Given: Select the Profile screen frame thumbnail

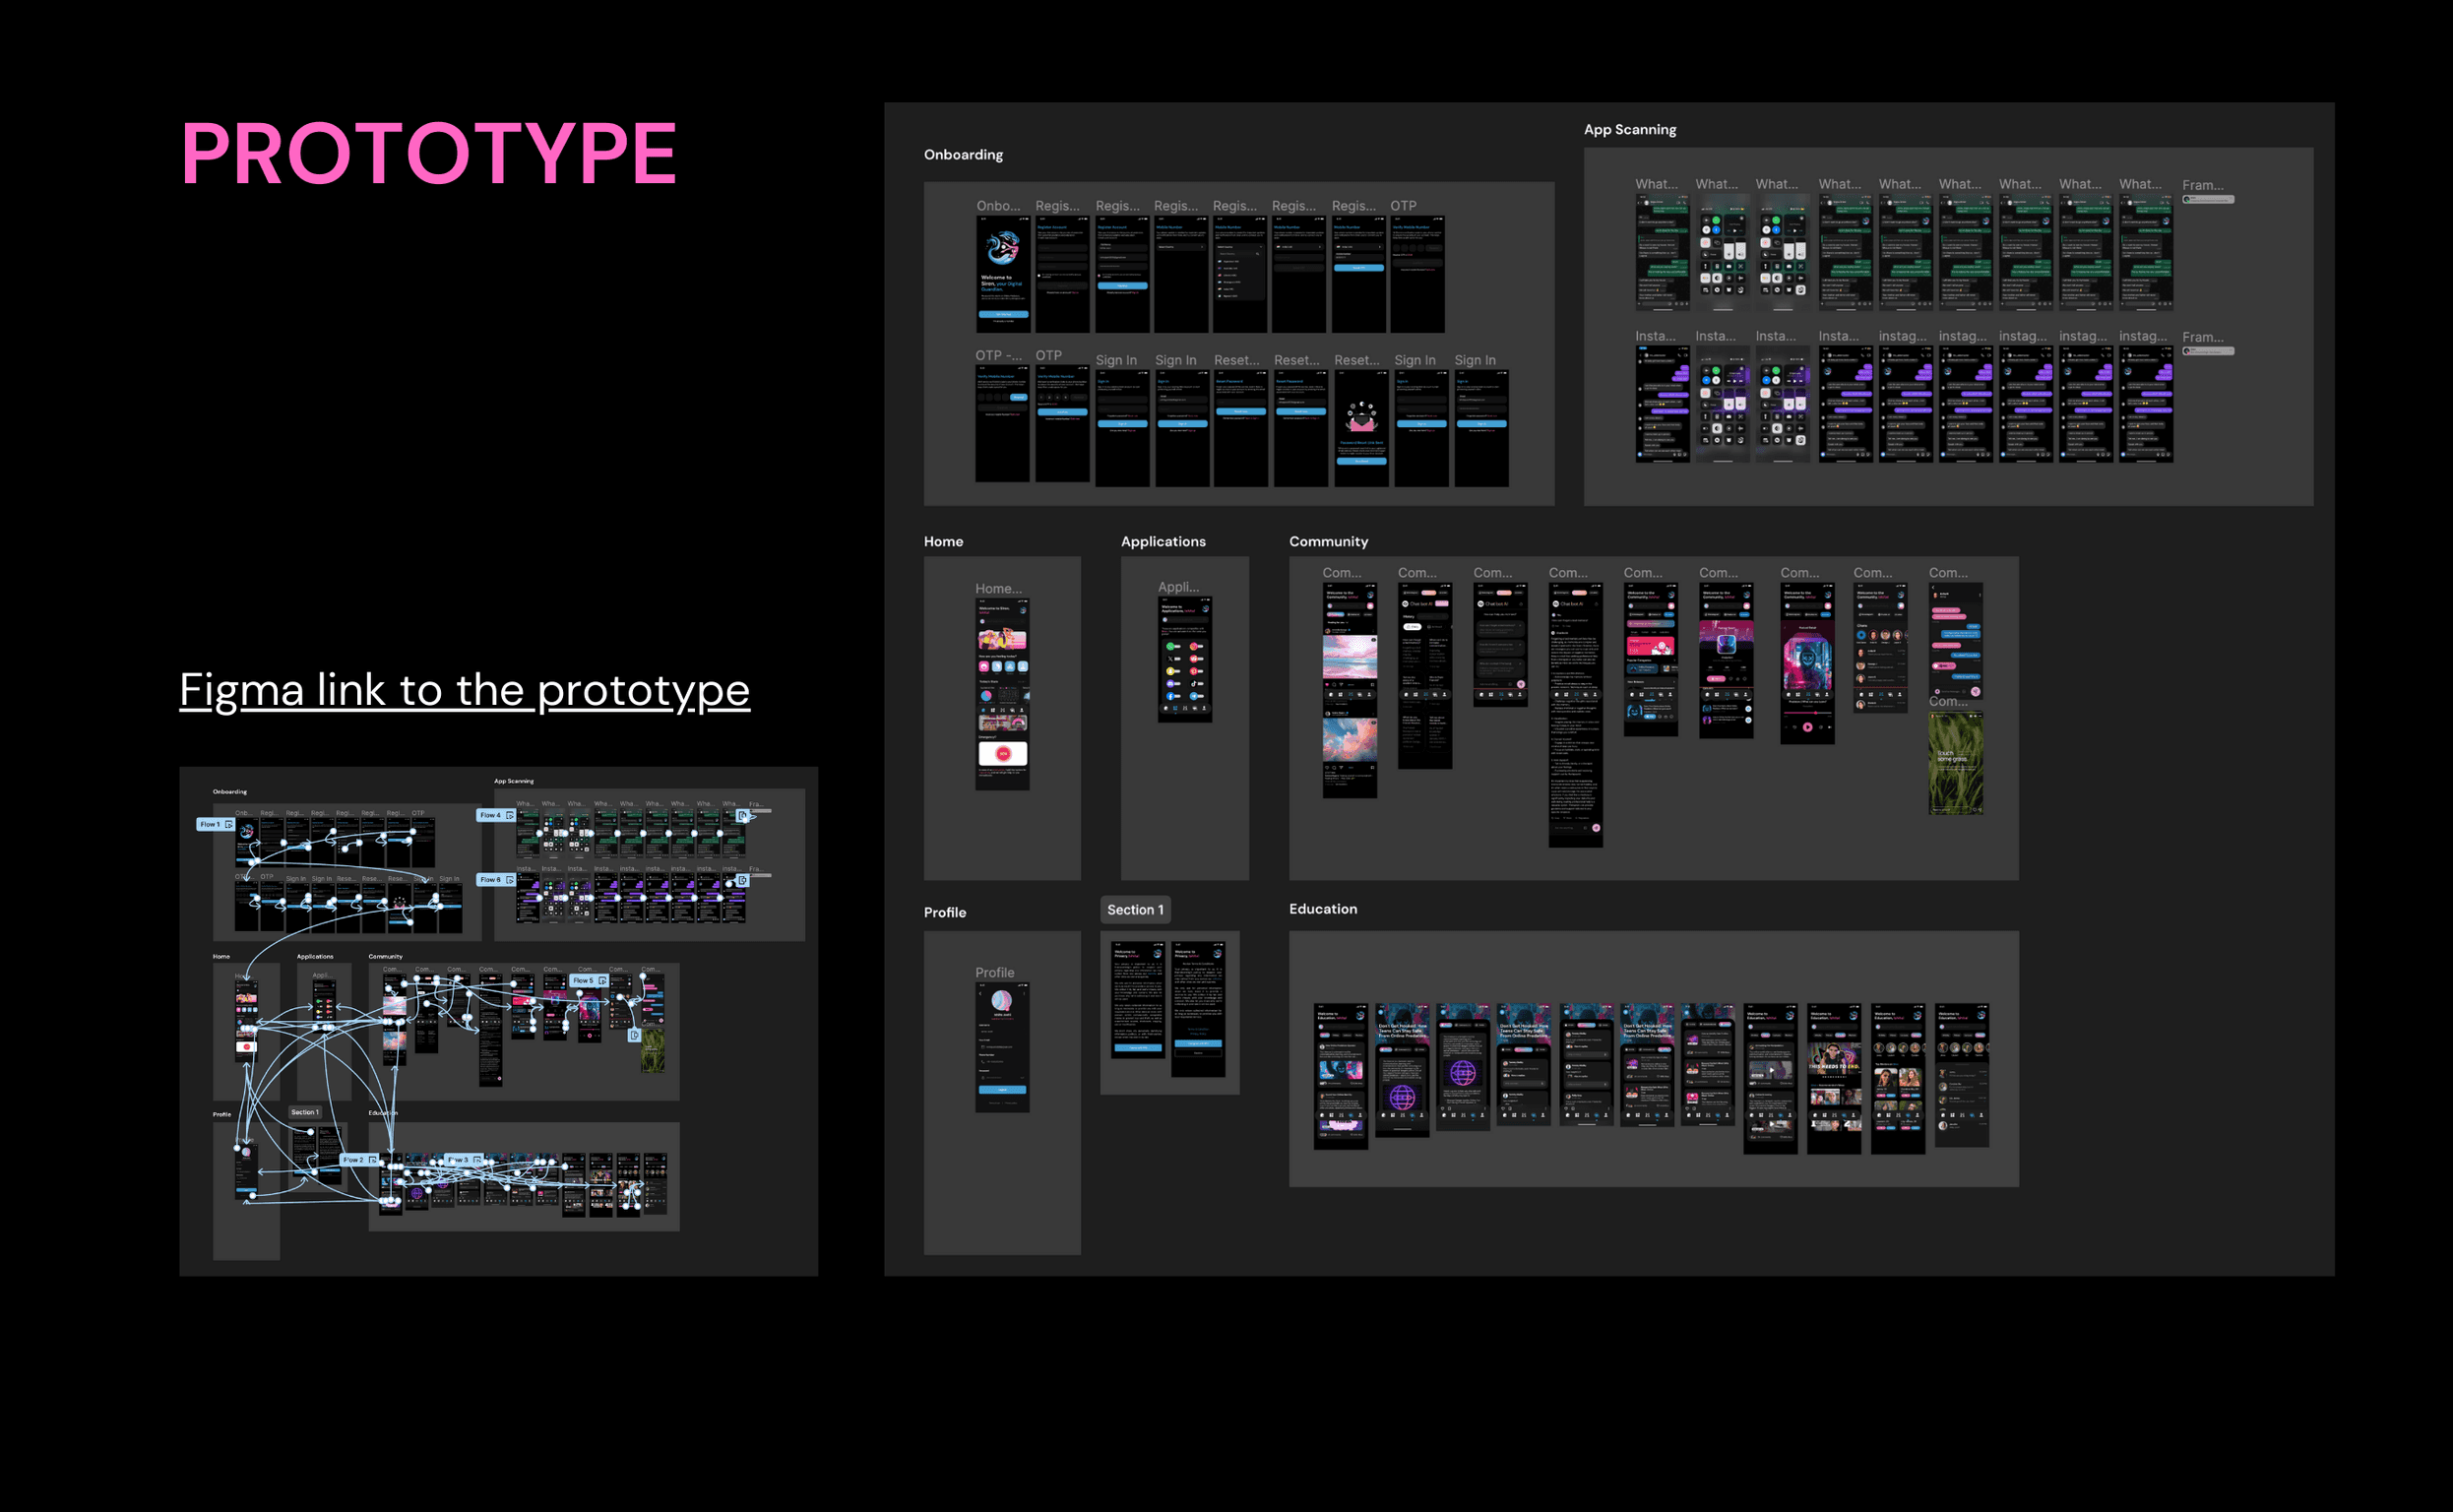Looking at the screenshot, I should coord(1002,1047).
